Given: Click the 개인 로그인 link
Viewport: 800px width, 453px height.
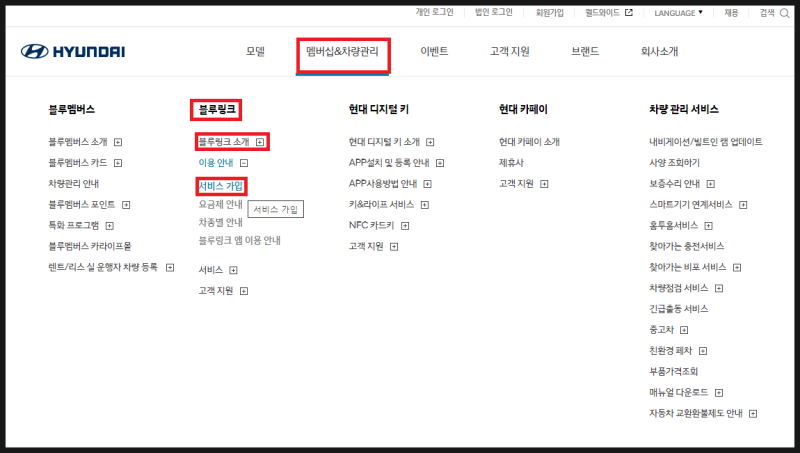Looking at the screenshot, I should click(x=434, y=12).
